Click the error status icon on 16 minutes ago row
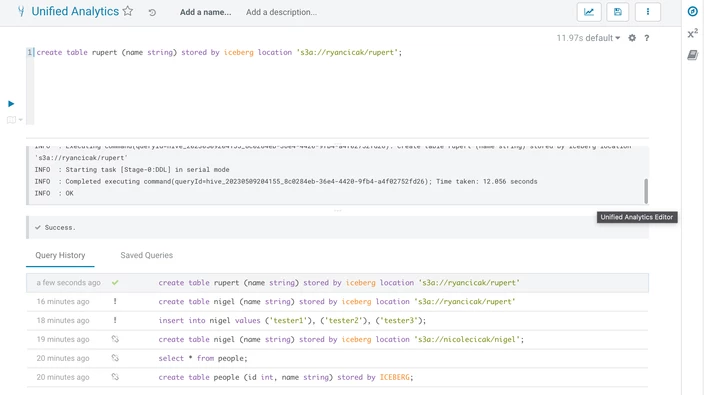 click(x=115, y=301)
